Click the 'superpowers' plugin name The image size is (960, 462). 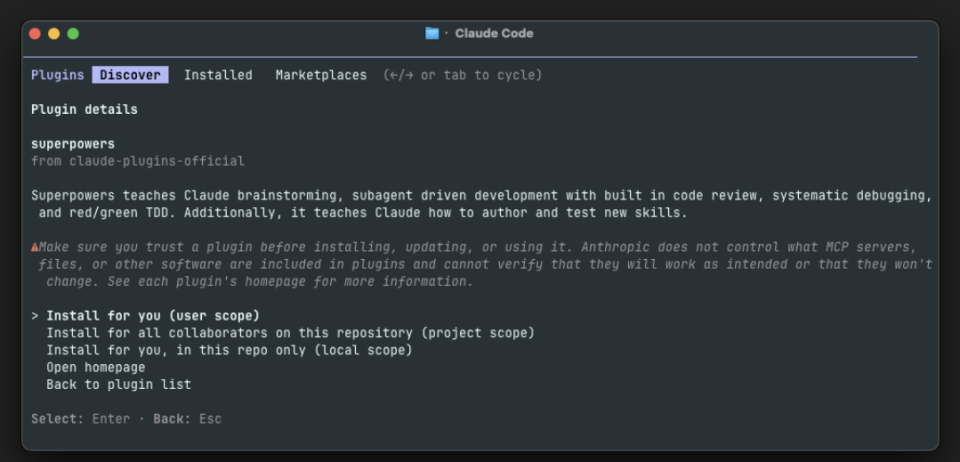coord(73,144)
